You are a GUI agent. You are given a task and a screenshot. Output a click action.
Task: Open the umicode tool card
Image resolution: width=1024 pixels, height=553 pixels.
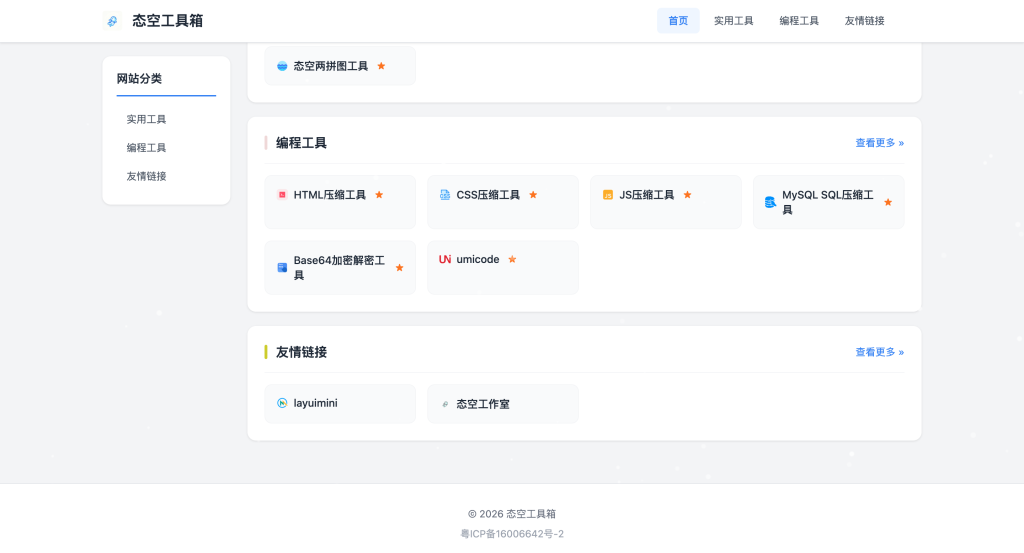coord(503,268)
